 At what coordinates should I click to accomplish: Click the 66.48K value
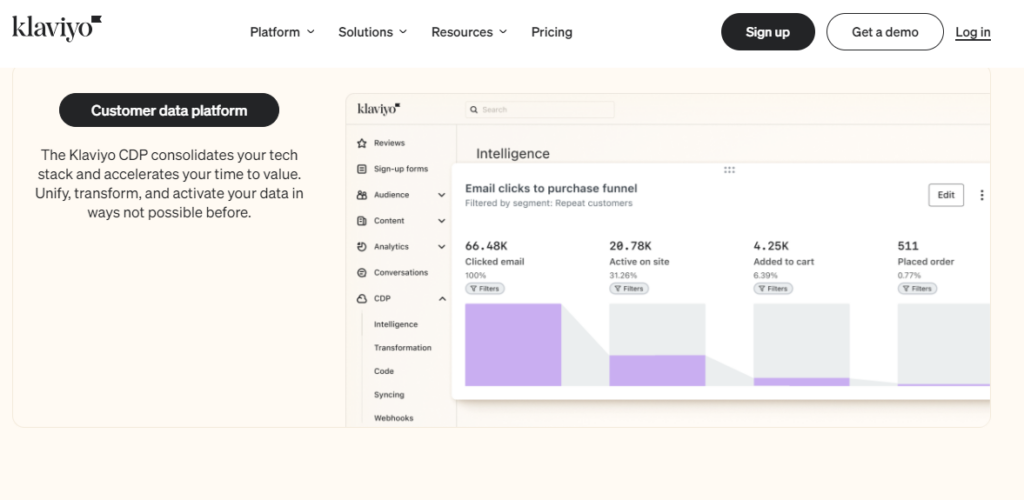[486, 246]
